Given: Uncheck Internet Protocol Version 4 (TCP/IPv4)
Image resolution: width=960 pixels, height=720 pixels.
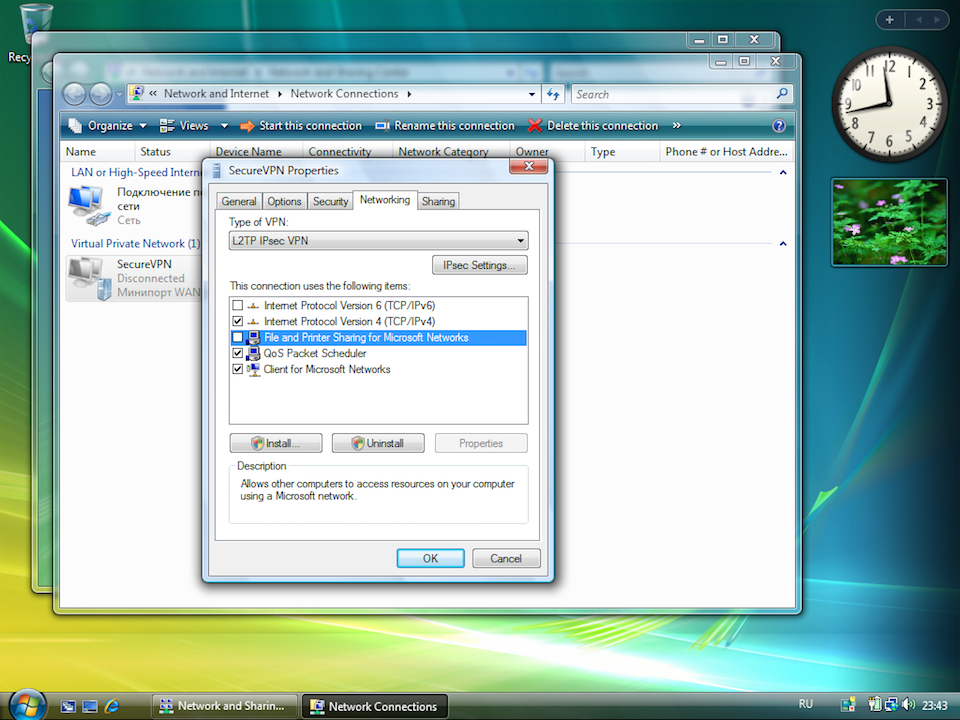Looking at the screenshot, I should point(238,321).
